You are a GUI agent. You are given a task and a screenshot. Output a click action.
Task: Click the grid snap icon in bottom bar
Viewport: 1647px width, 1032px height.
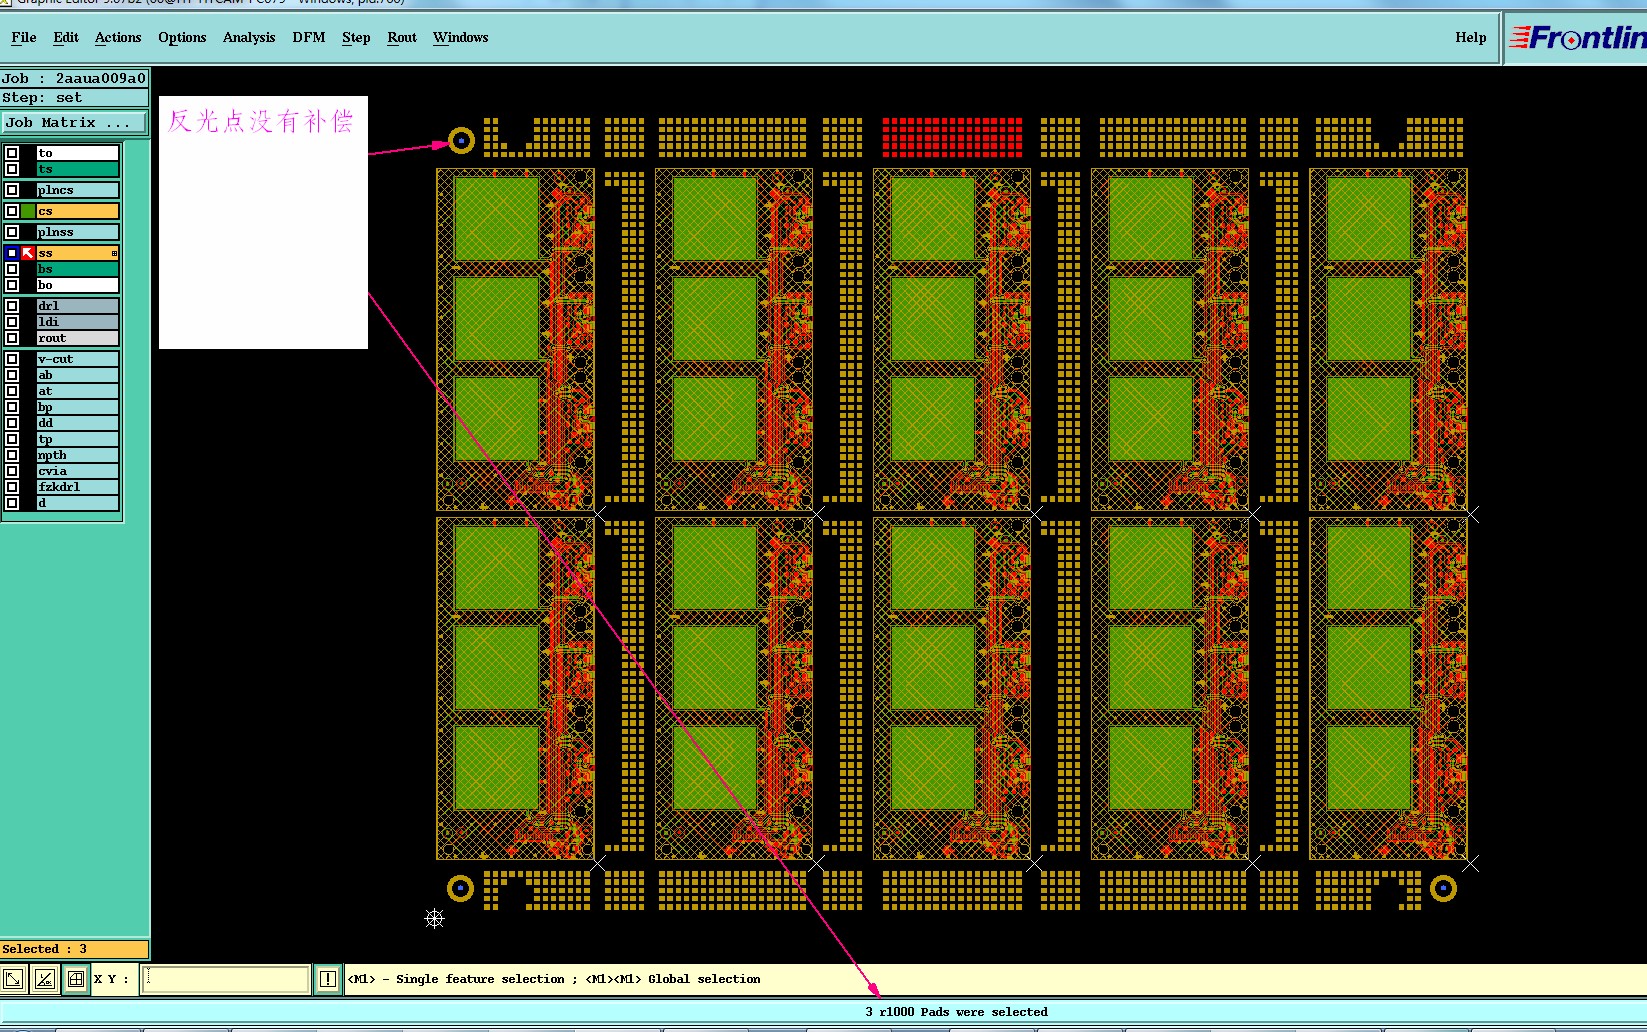click(x=76, y=979)
